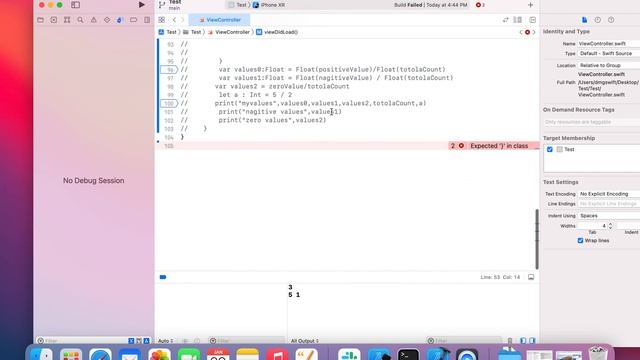
Task: Open the Indent Using Spaces dropdown
Action: (x=609, y=216)
